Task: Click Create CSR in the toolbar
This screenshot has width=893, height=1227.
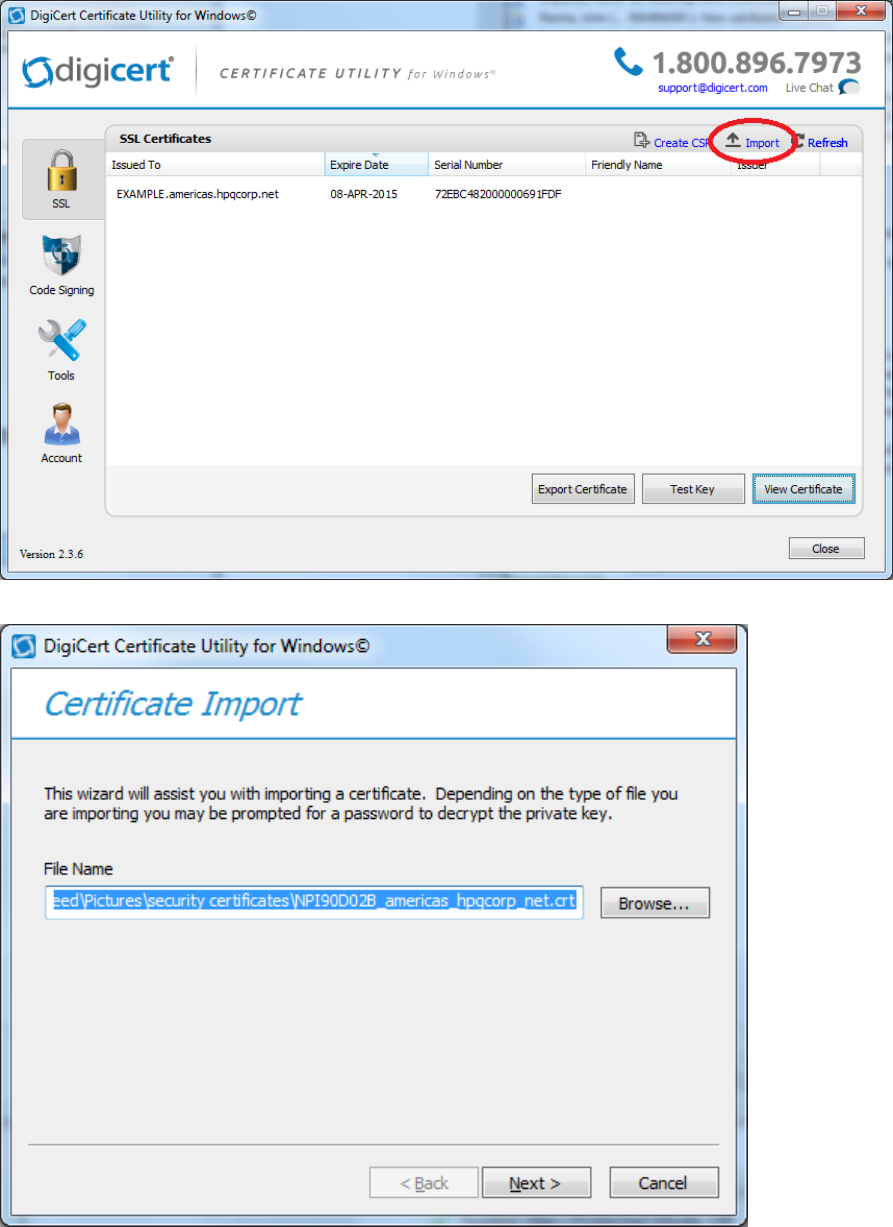Action: tap(671, 142)
